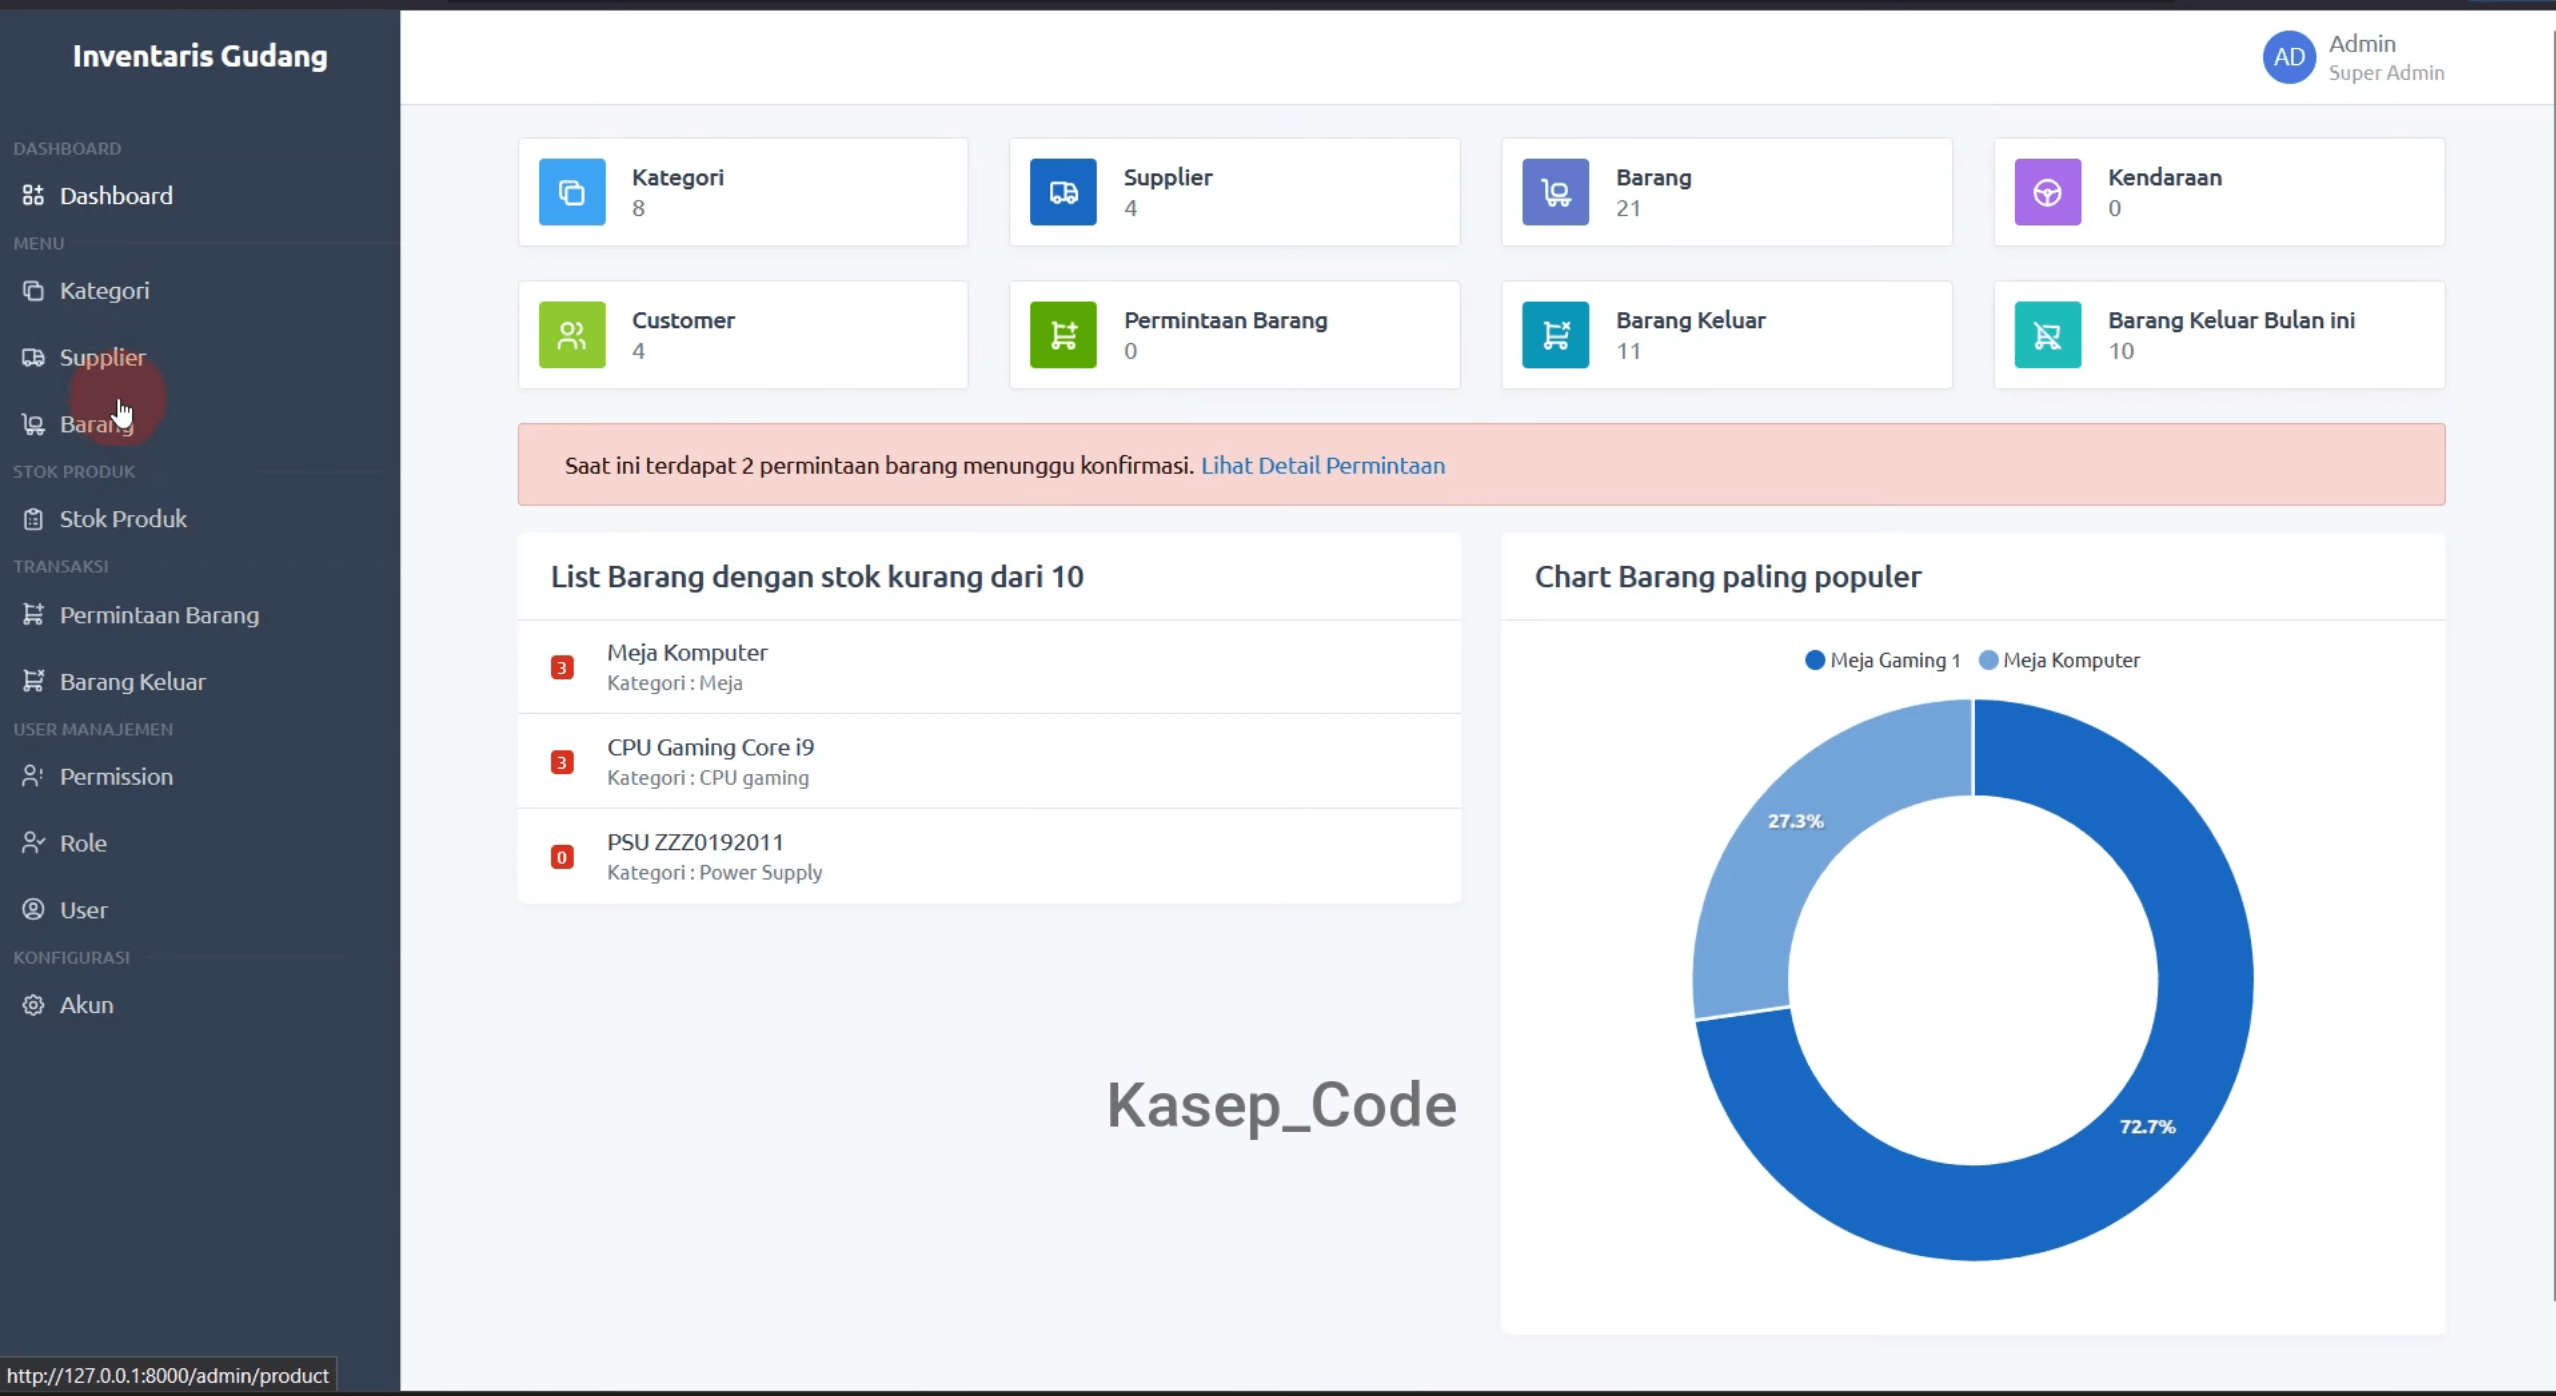Click the Barang Keluar Bulan ini icon
This screenshot has width=2556, height=1396.
pos(2047,335)
